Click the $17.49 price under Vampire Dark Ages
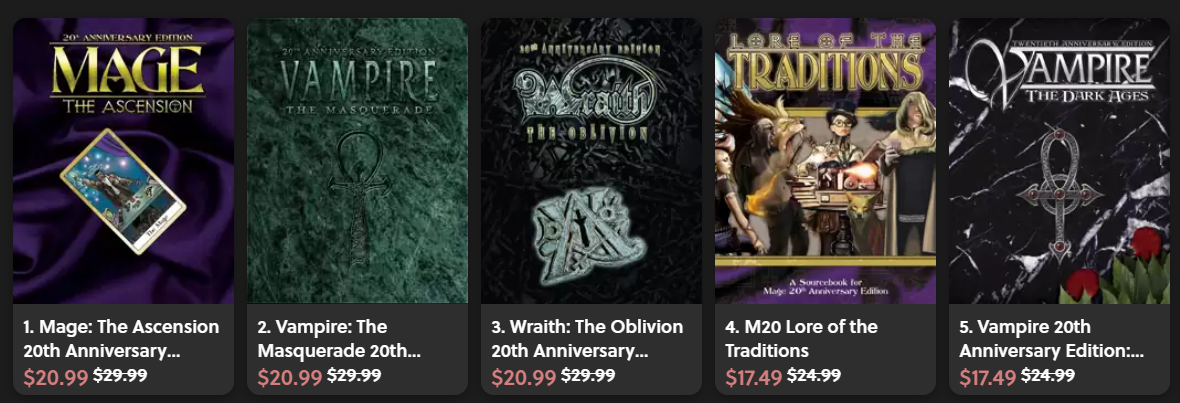 988,377
